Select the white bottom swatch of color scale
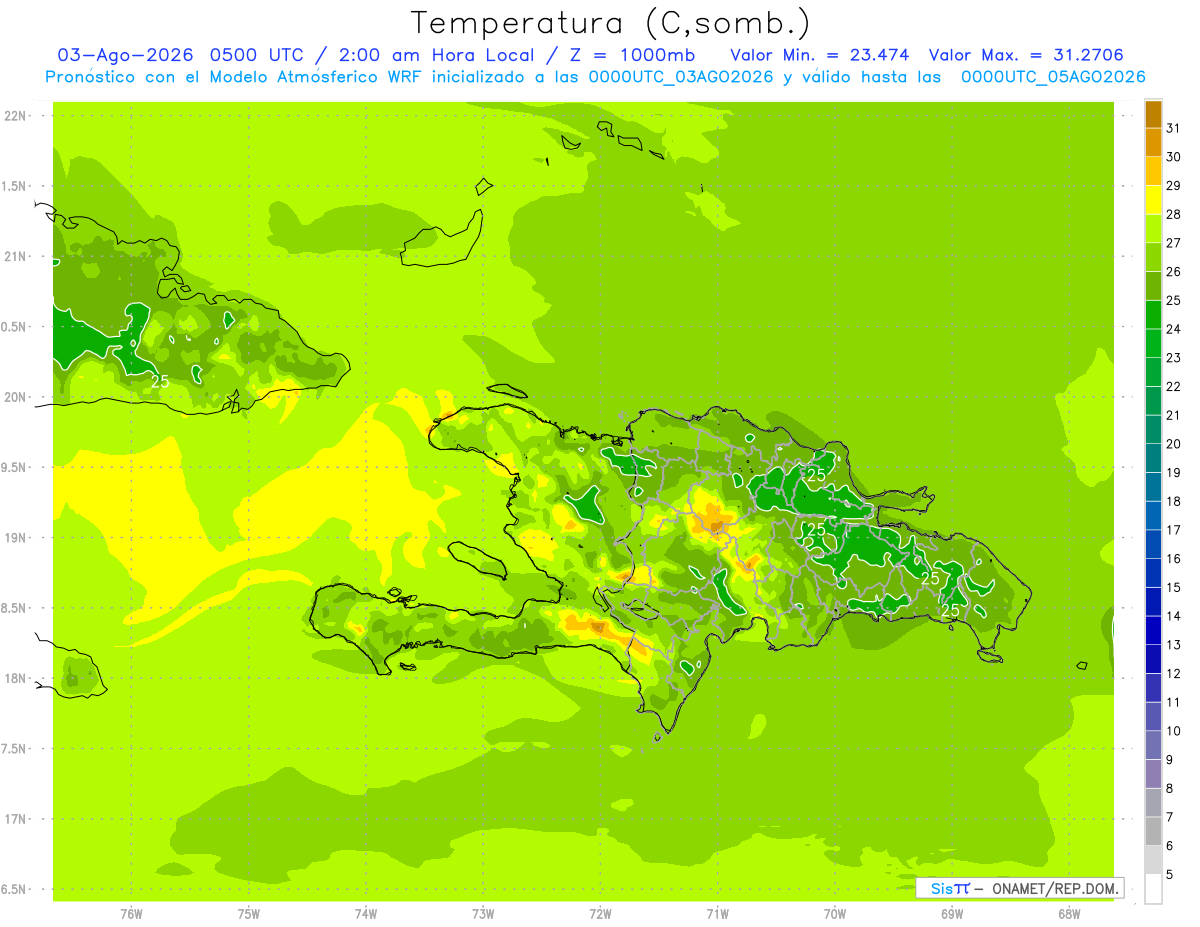 point(1153,889)
